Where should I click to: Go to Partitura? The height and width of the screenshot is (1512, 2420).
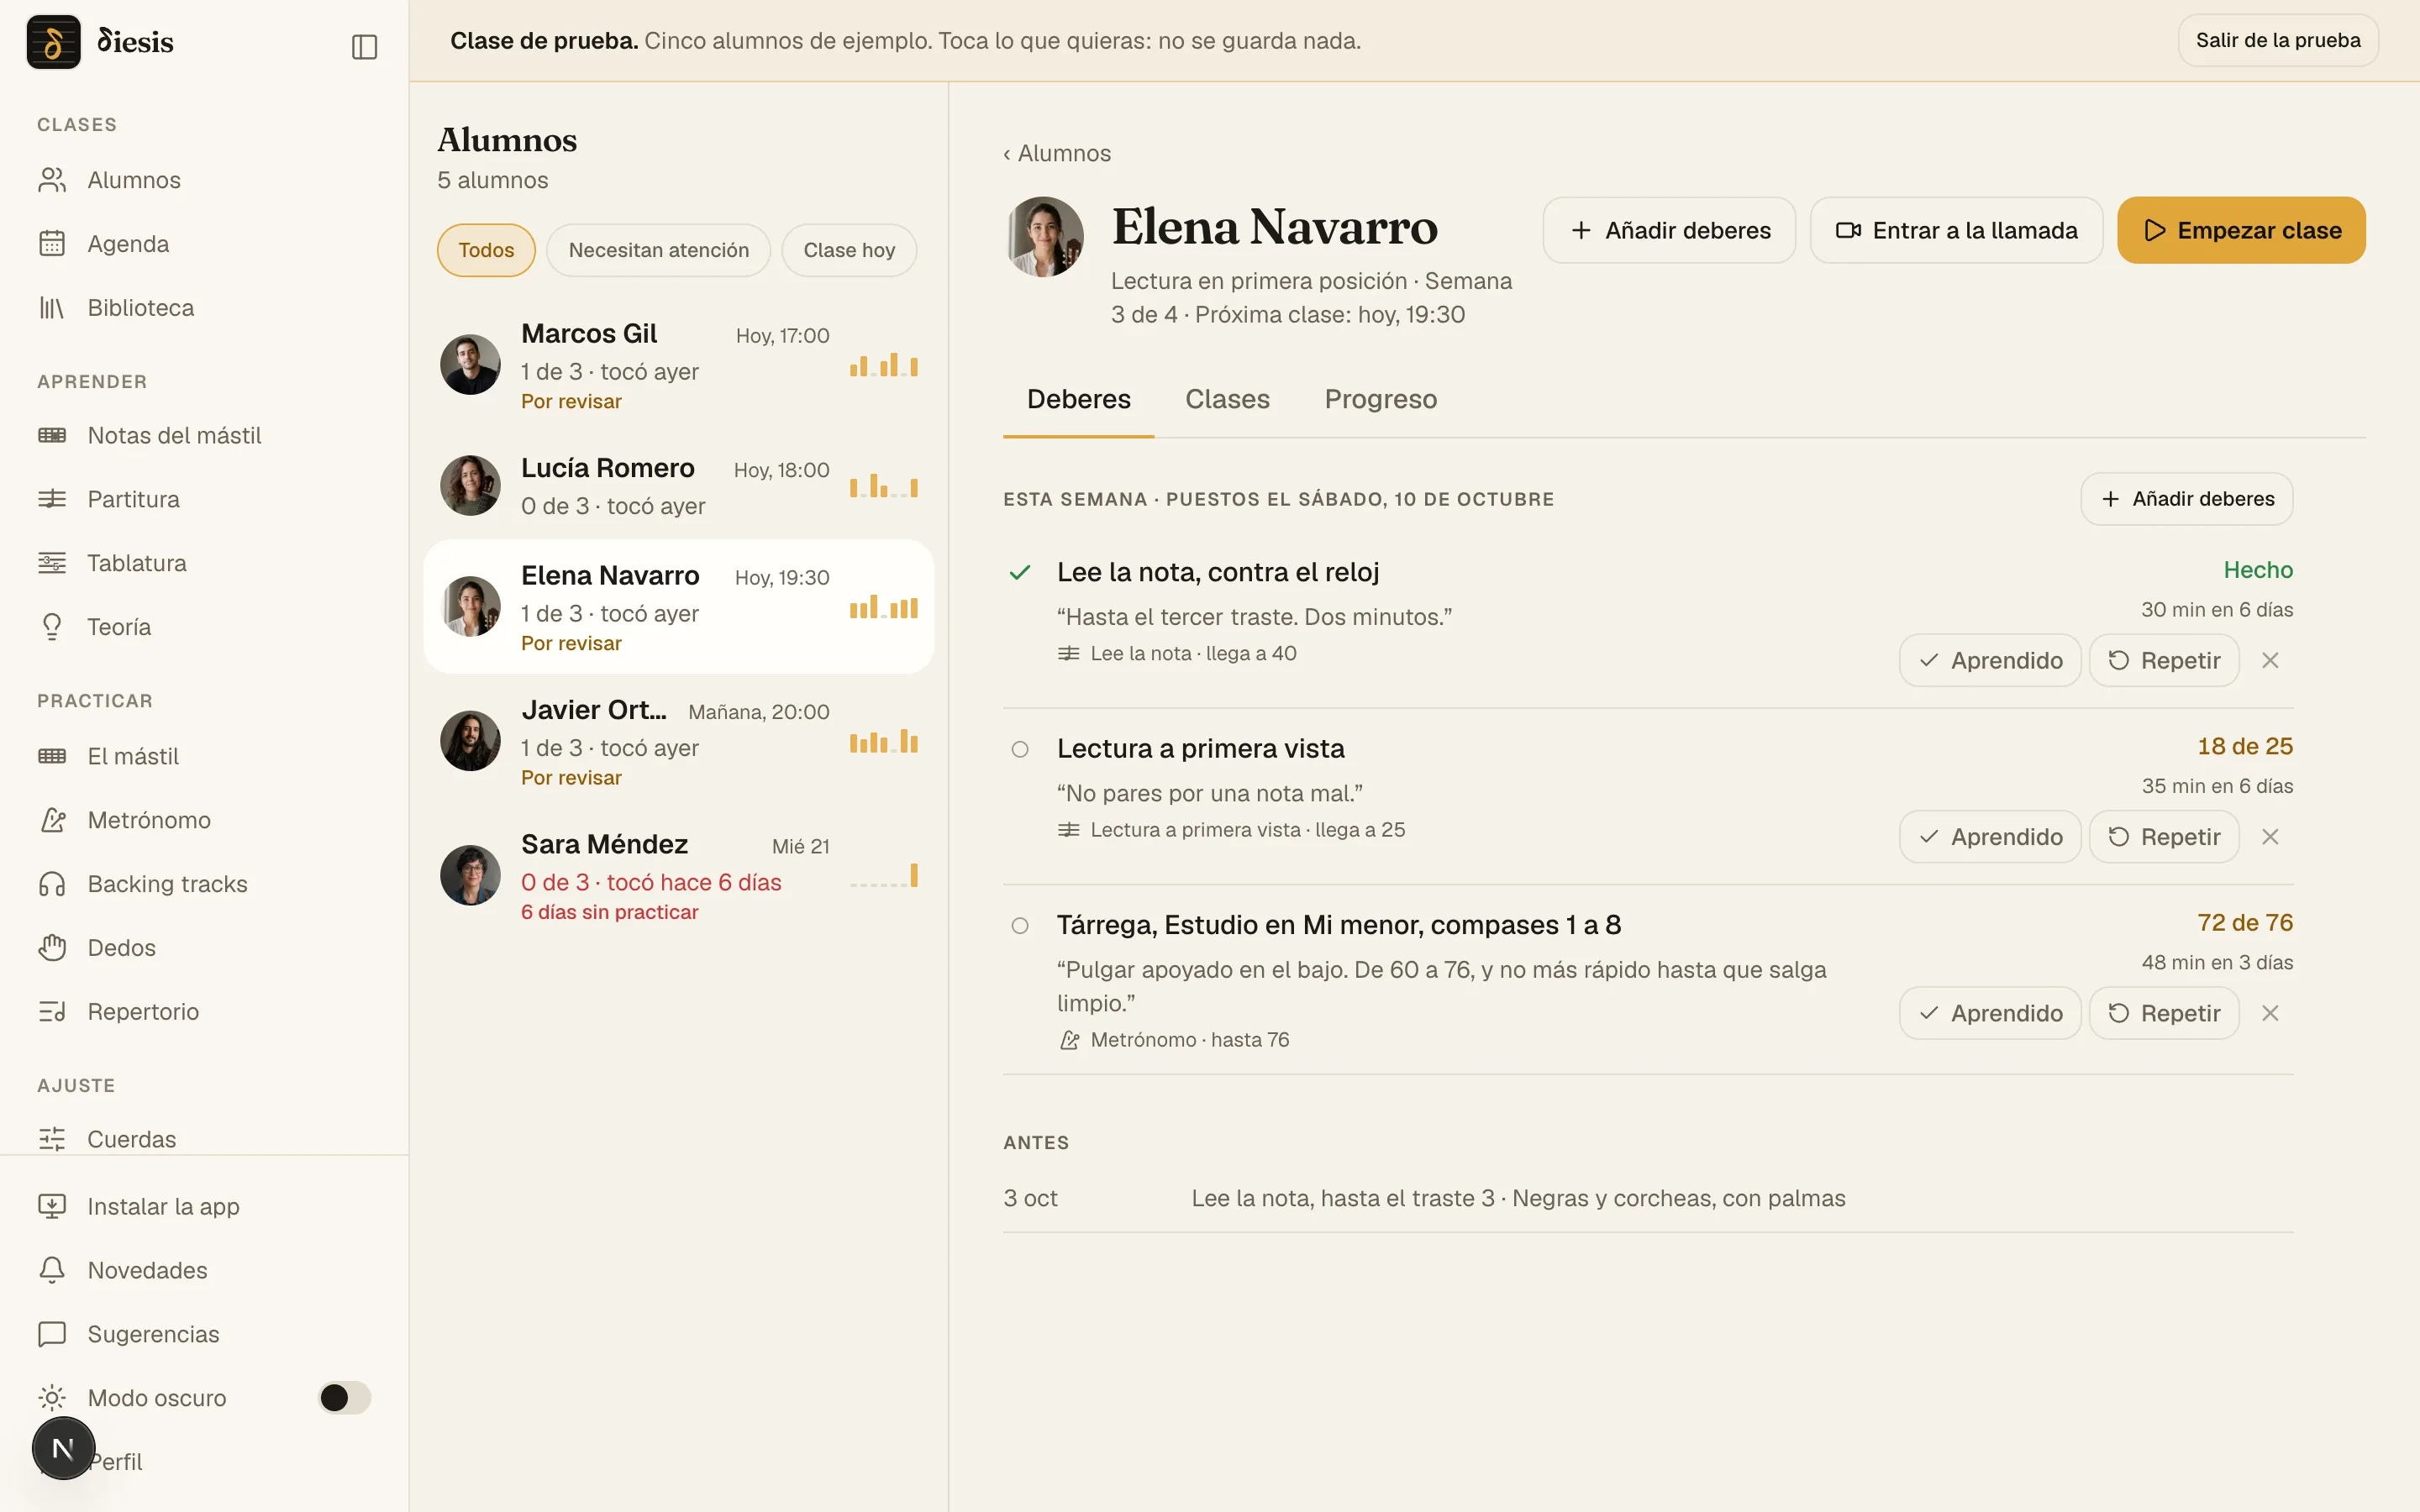pos(203,499)
